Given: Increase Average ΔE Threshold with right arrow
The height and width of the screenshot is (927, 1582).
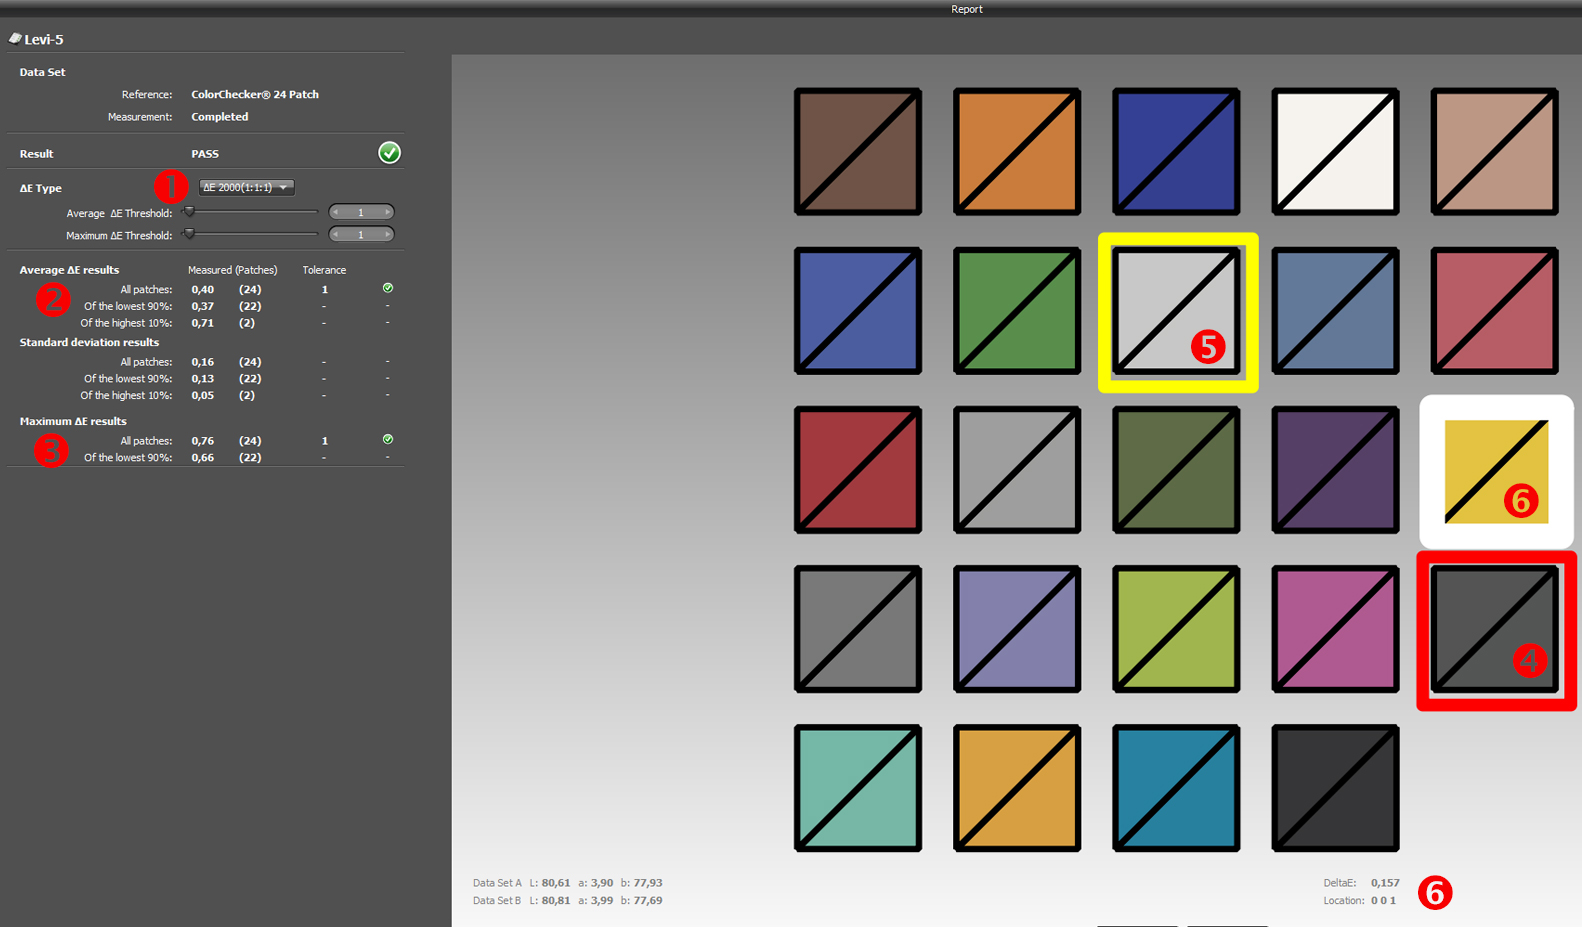Looking at the screenshot, I should [x=387, y=212].
